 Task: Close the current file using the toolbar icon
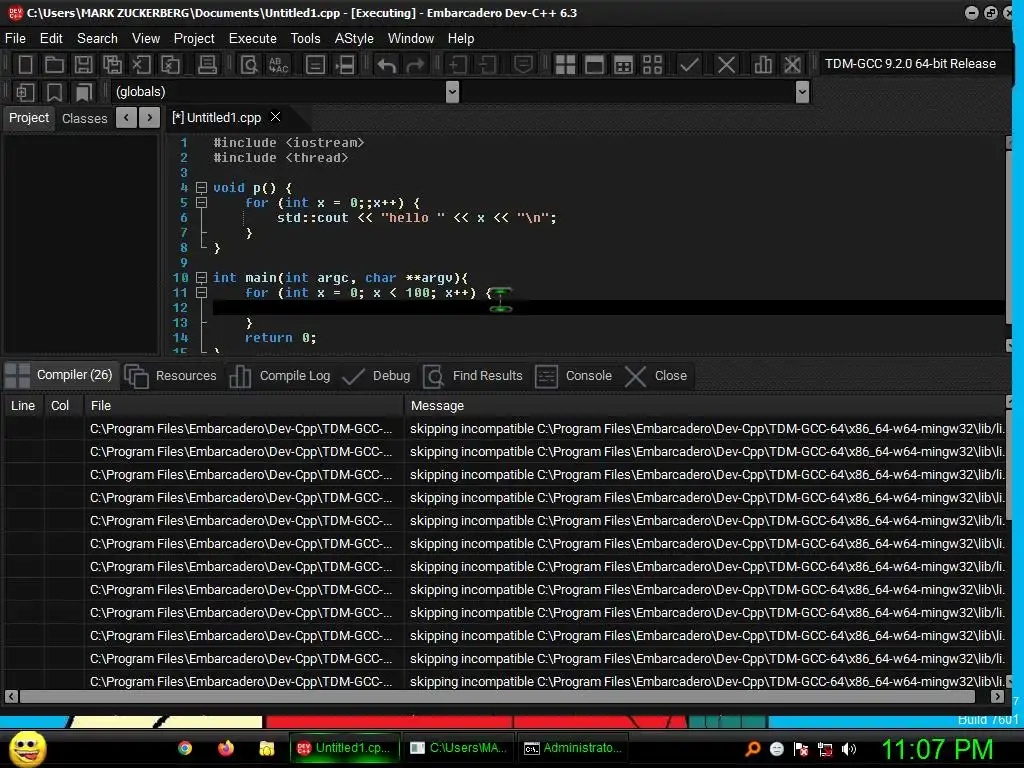click(x=141, y=65)
